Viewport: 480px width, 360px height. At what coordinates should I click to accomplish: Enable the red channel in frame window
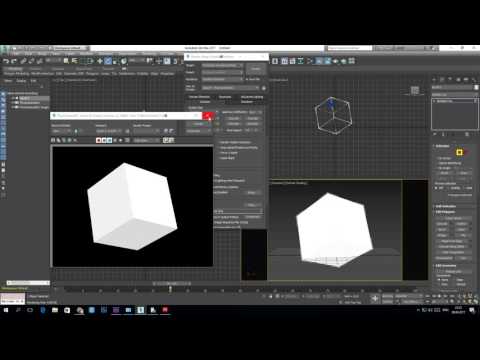pos(99,140)
